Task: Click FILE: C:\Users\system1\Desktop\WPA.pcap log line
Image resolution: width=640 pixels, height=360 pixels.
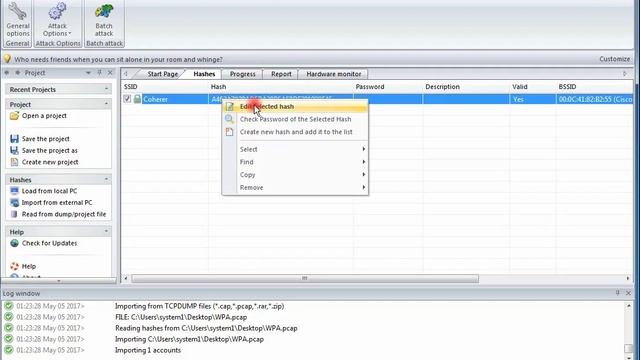Action: click(181, 317)
